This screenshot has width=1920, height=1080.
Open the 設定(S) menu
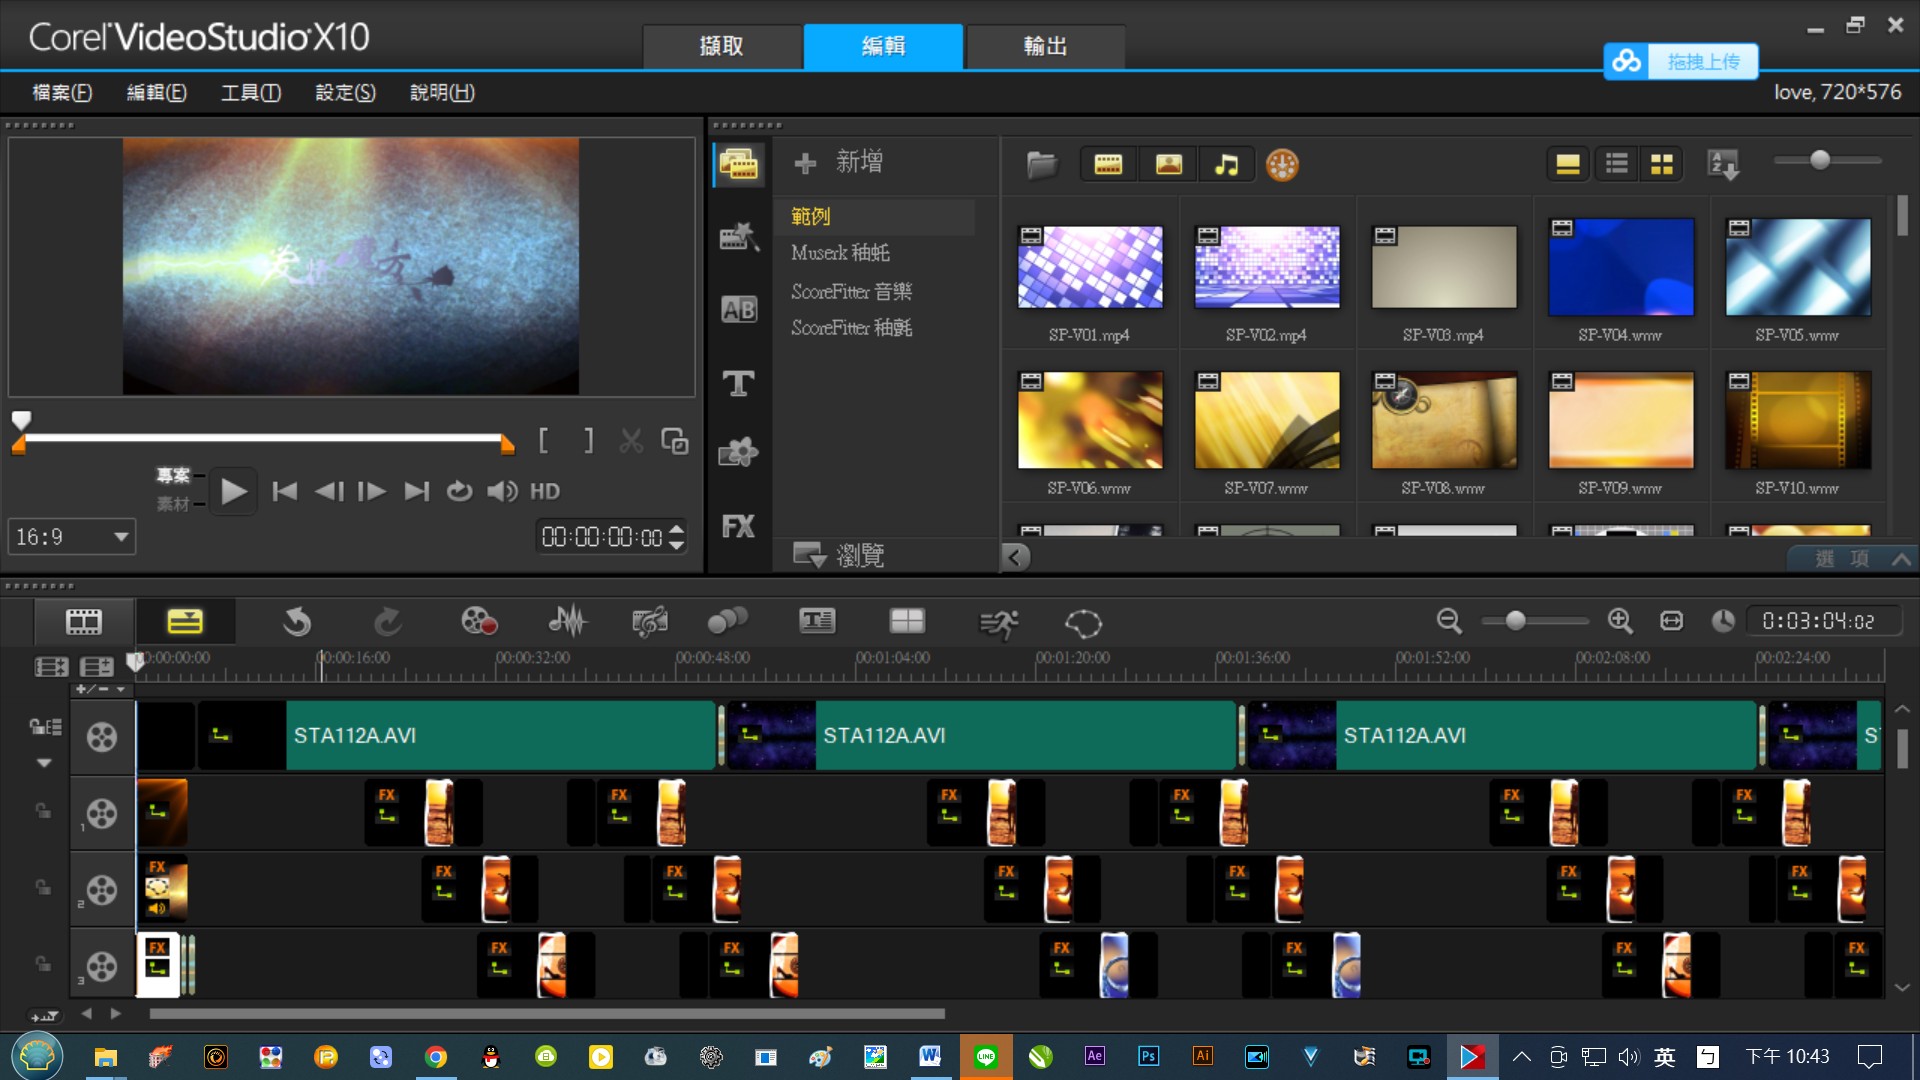[346, 92]
